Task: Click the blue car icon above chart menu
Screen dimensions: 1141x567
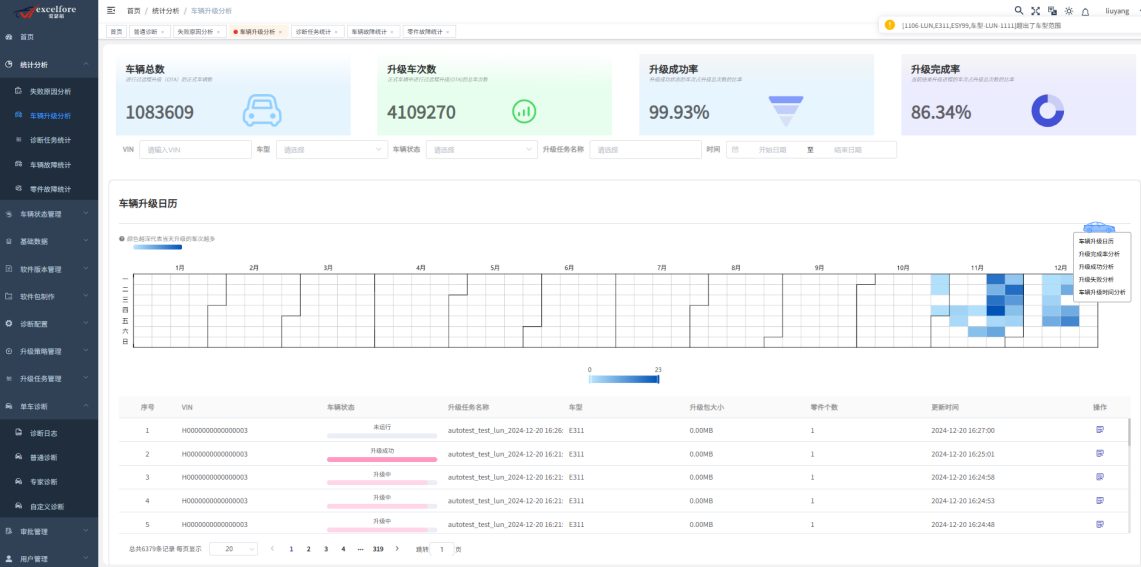Action: (1099, 227)
